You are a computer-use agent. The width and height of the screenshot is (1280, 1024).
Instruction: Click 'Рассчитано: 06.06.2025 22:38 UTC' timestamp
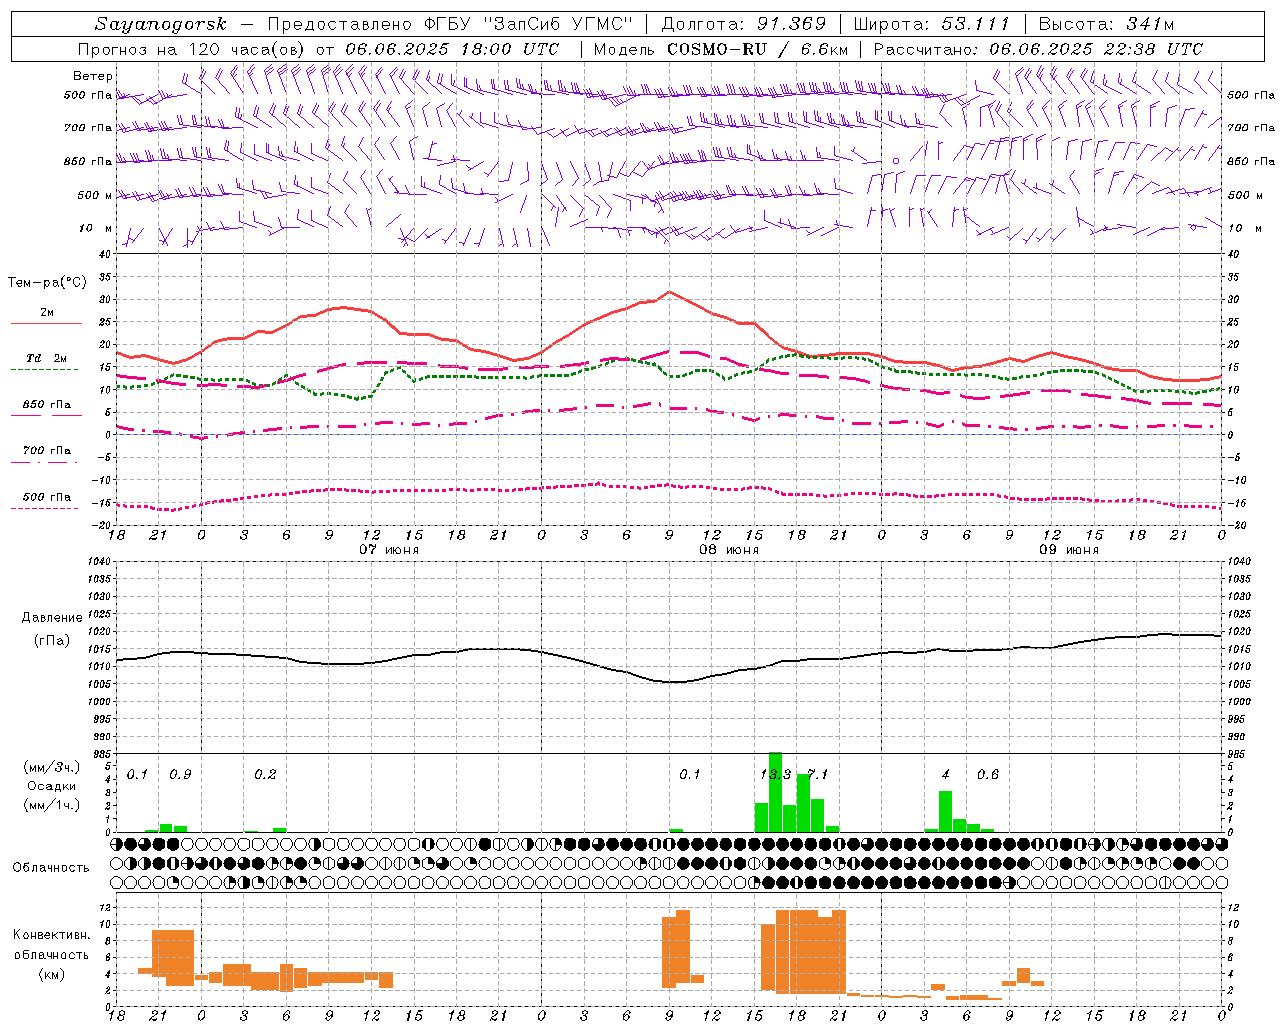(x=1038, y=49)
